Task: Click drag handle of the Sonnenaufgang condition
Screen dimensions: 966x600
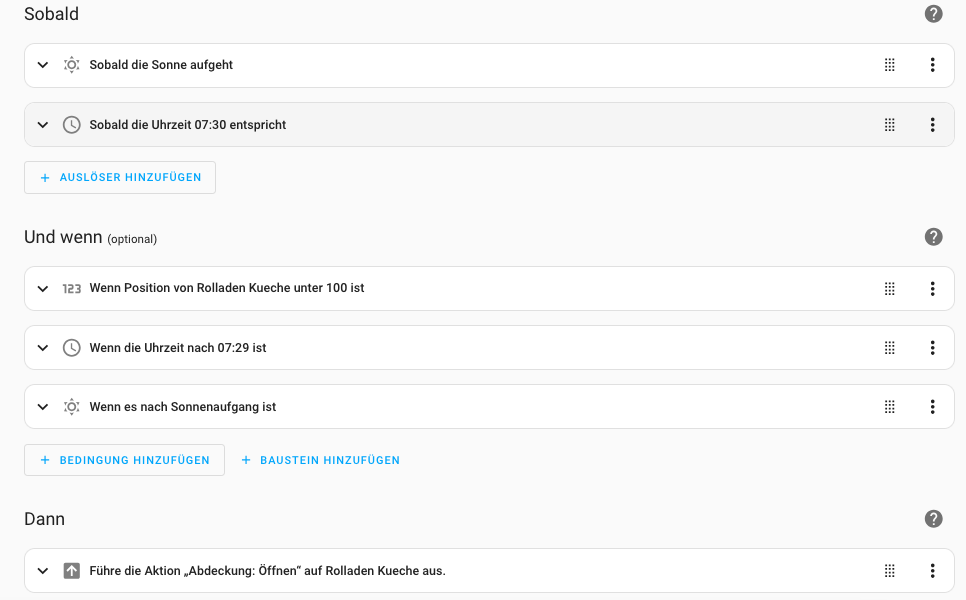Action: 889,407
